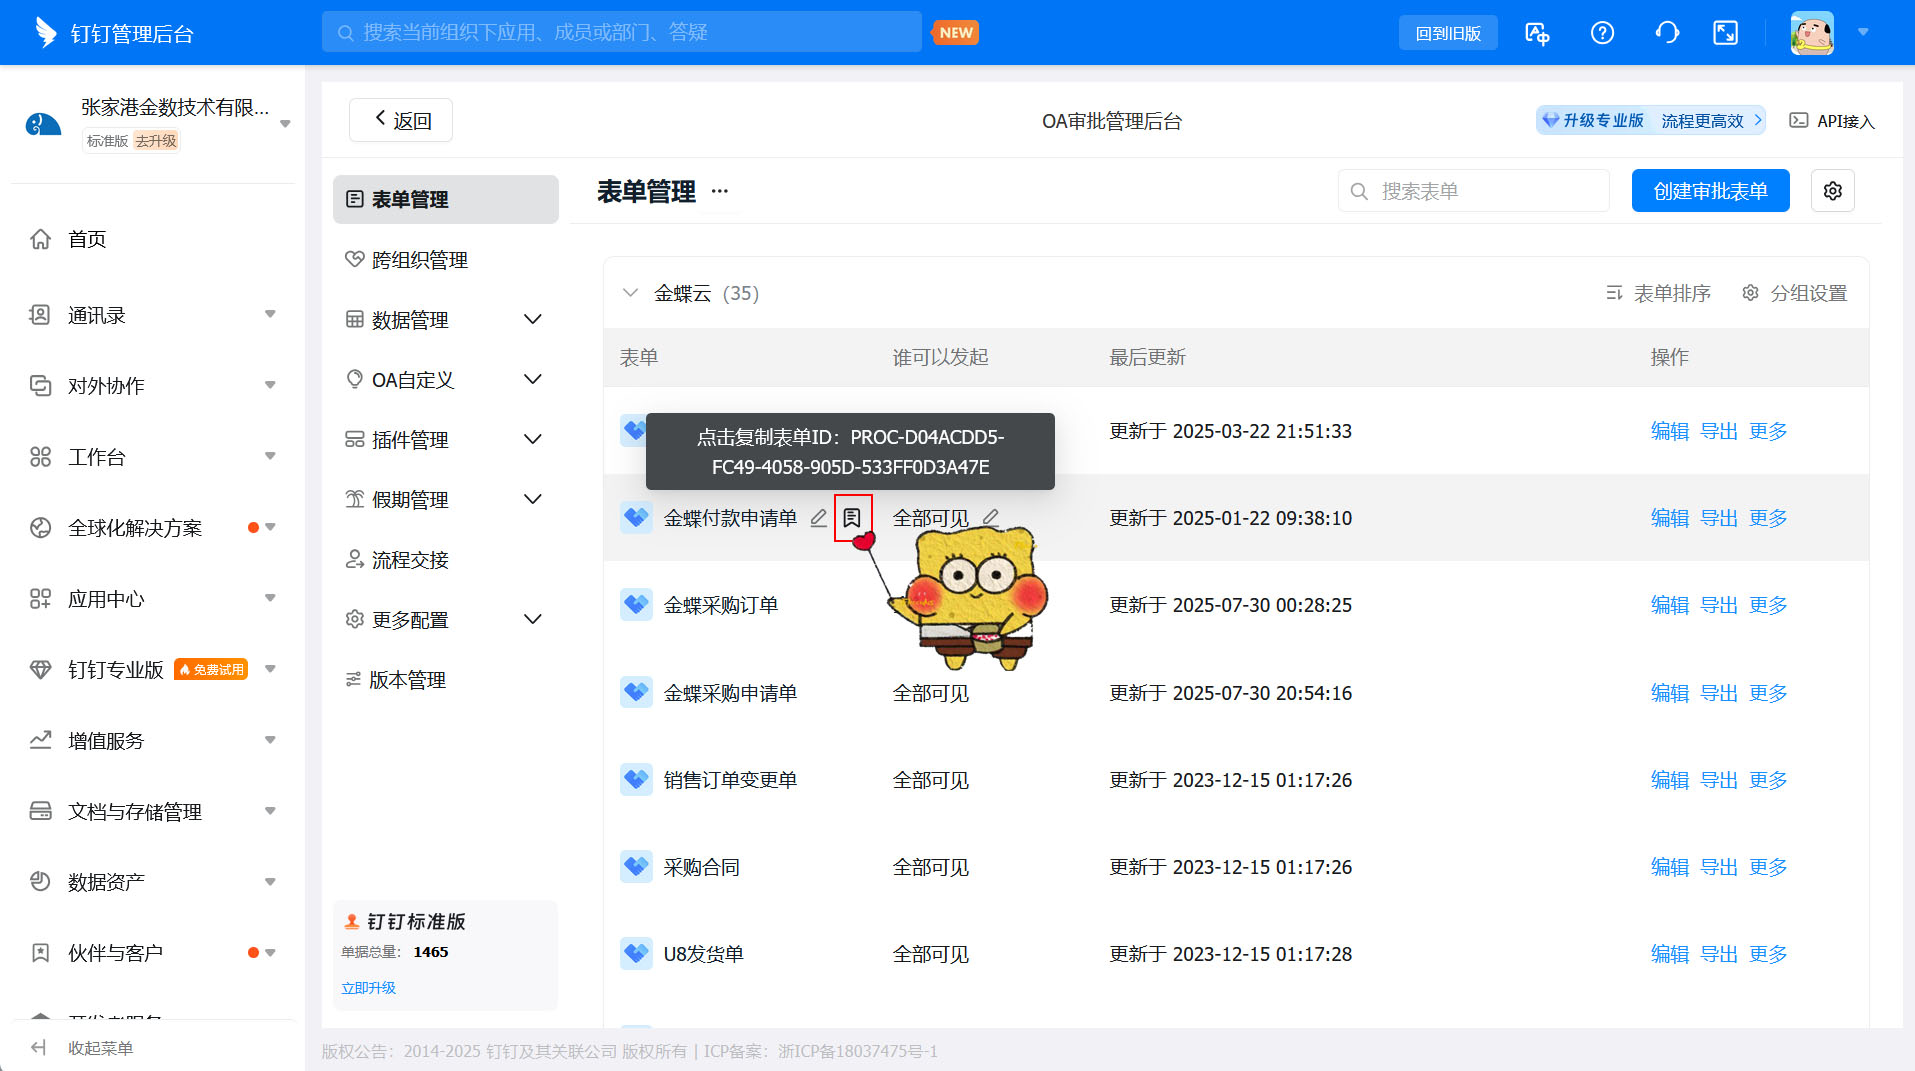Screen dimensions: 1915x1071
Task: Open the 编辑 link for 金蝶采购订单
Action: 1669,604
